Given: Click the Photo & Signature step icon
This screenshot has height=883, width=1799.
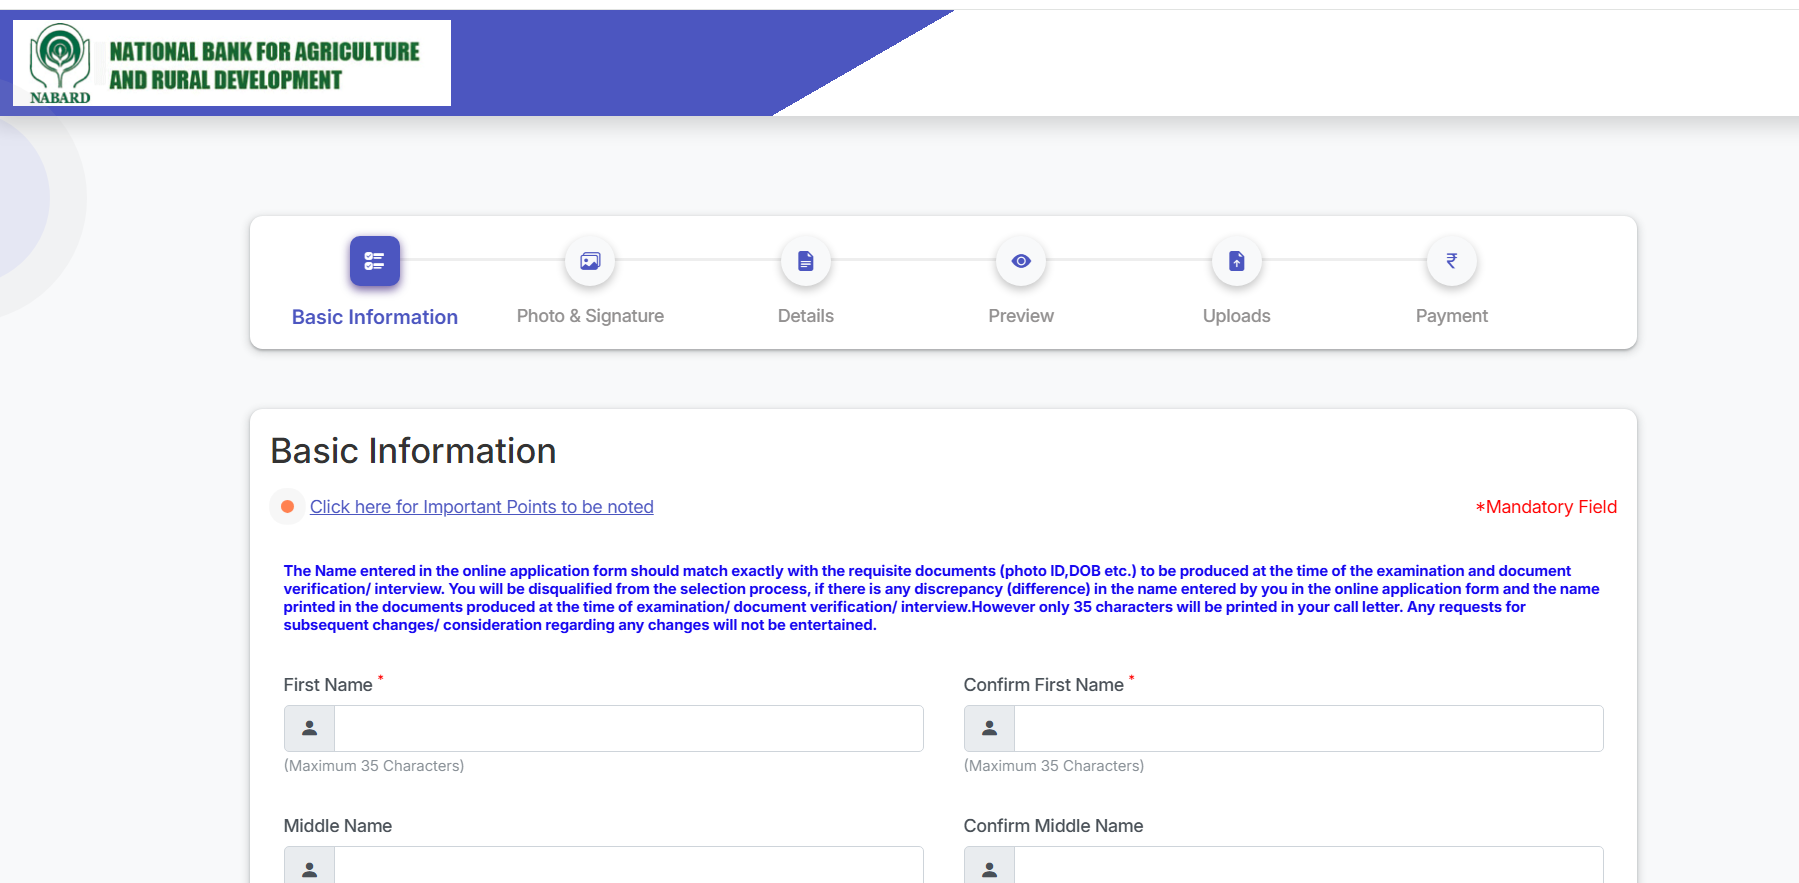Looking at the screenshot, I should 590,261.
